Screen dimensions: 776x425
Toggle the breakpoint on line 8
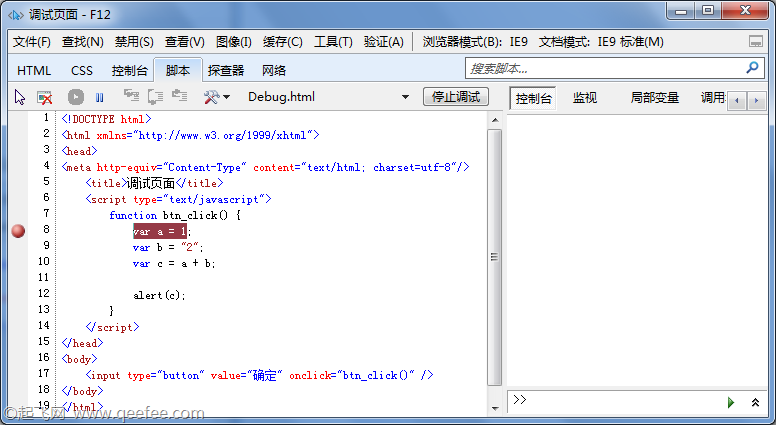[18, 231]
